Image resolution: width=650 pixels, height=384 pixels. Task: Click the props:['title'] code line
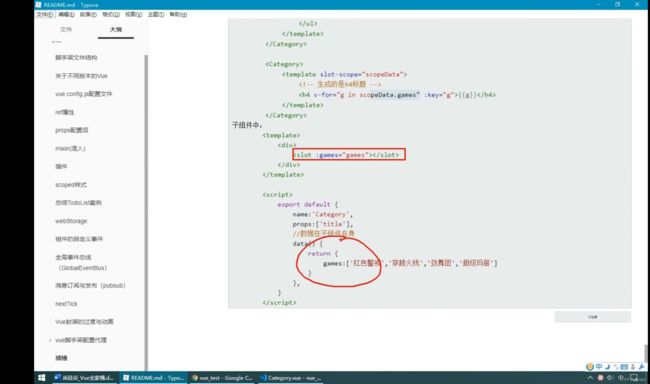(x=323, y=224)
